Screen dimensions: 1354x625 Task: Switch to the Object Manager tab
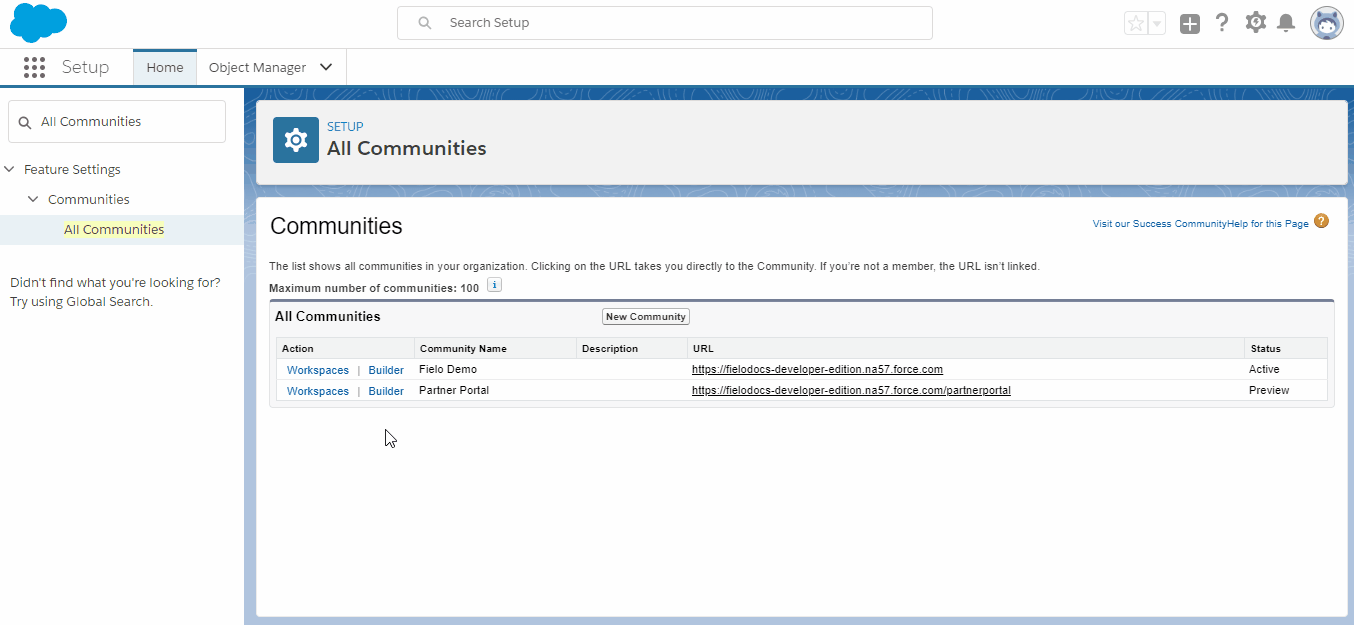click(257, 67)
